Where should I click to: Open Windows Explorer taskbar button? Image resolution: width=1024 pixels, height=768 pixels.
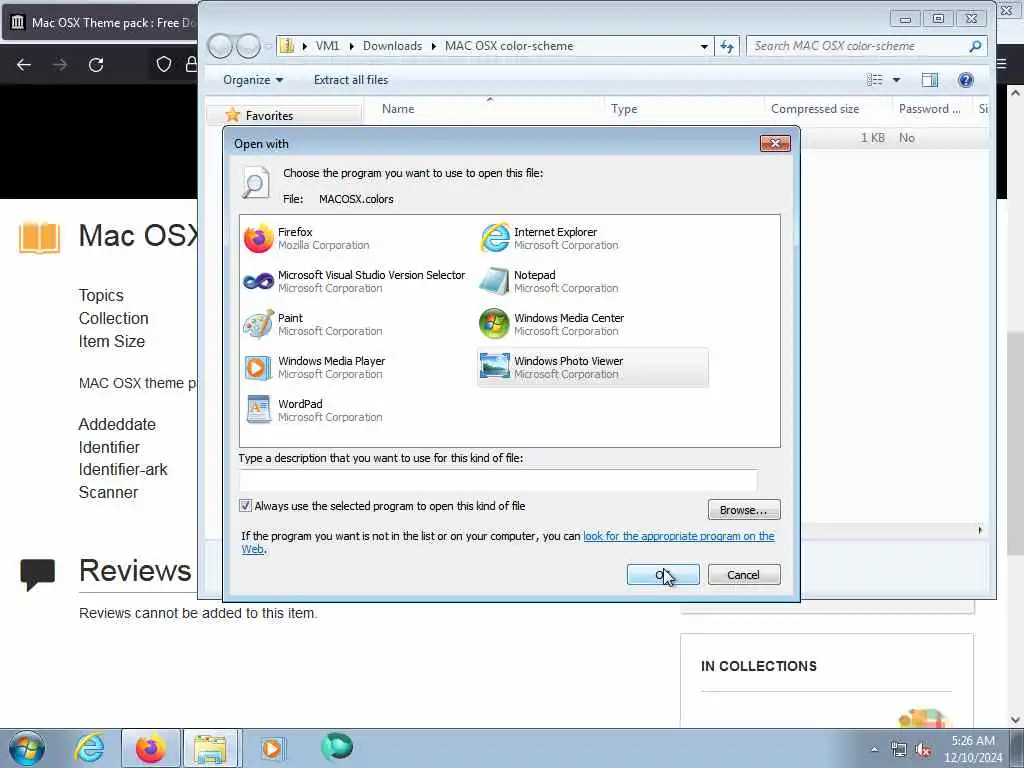[x=211, y=748]
